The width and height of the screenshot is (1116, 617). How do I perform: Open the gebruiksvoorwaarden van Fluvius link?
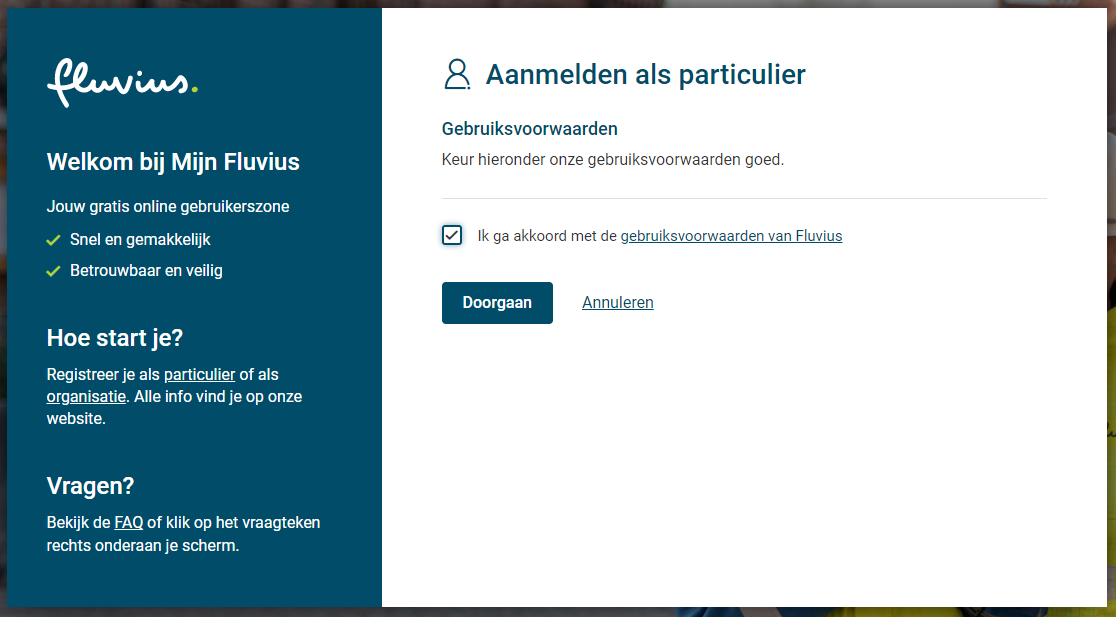click(732, 236)
